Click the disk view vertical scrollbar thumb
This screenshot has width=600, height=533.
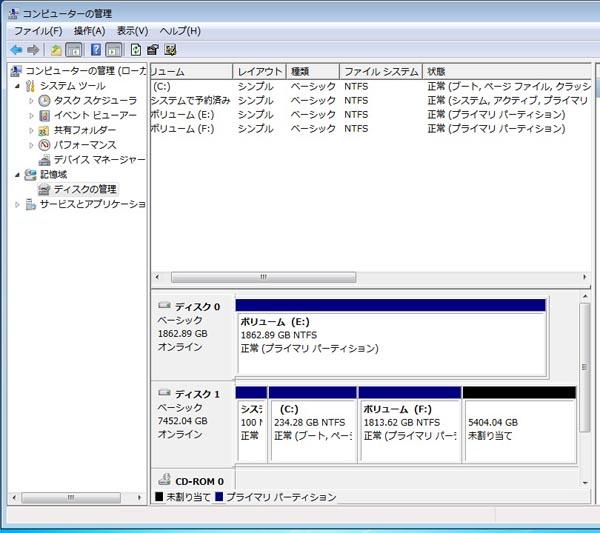[585, 367]
